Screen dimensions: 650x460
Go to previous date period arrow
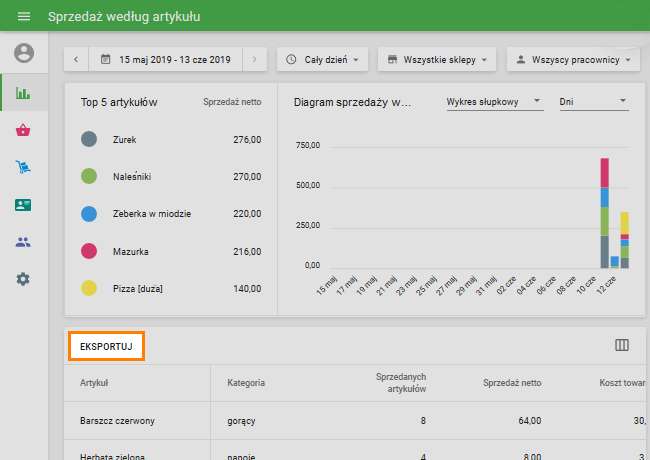[77, 60]
